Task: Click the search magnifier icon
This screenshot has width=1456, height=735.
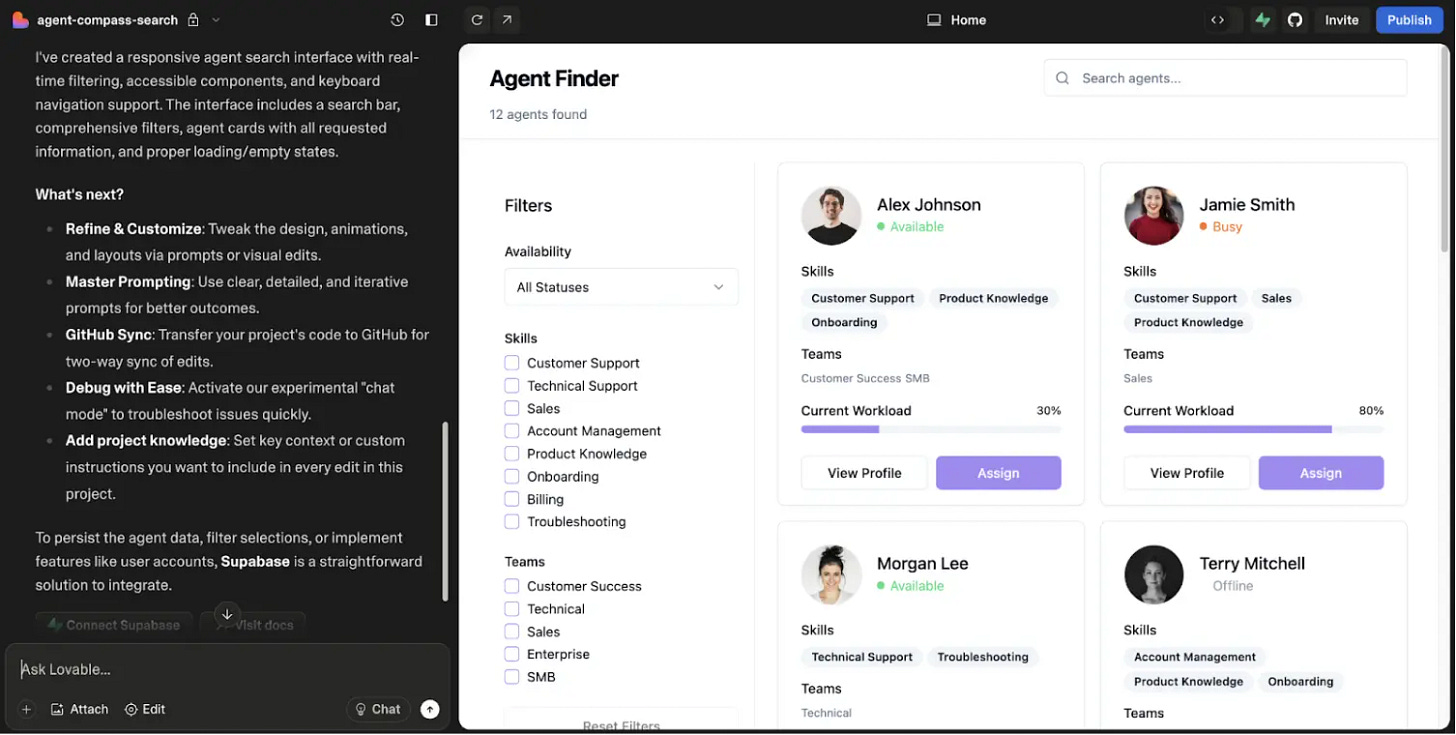Action: (1062, 78)
